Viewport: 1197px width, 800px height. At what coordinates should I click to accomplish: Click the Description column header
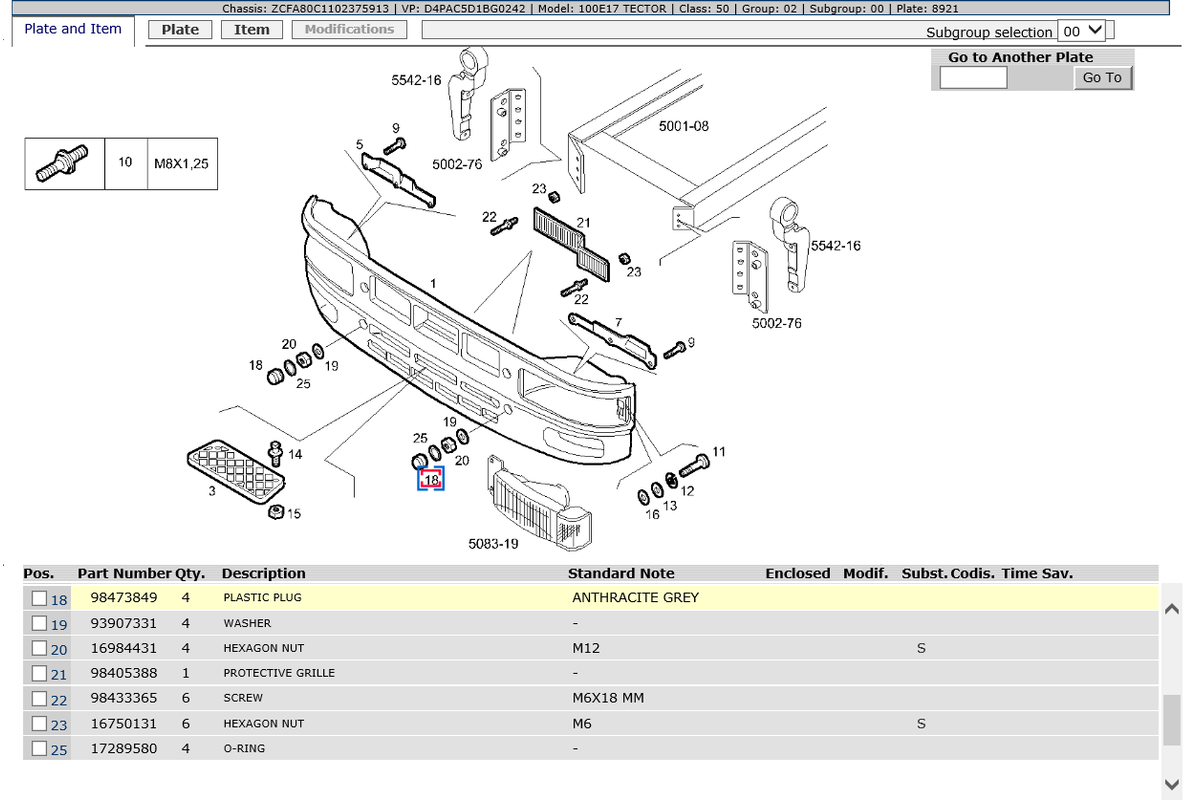(263, 573)
